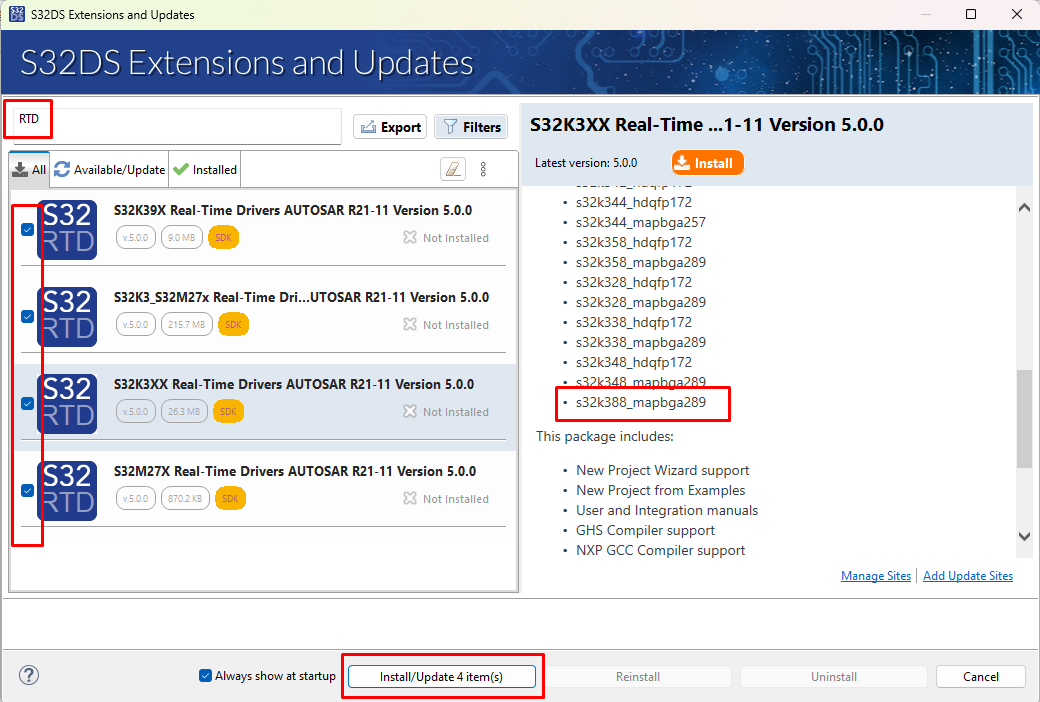Click the help question mark icon
Screen dimensions: 1040x702
pyautogui.click(x=29, y=676)
